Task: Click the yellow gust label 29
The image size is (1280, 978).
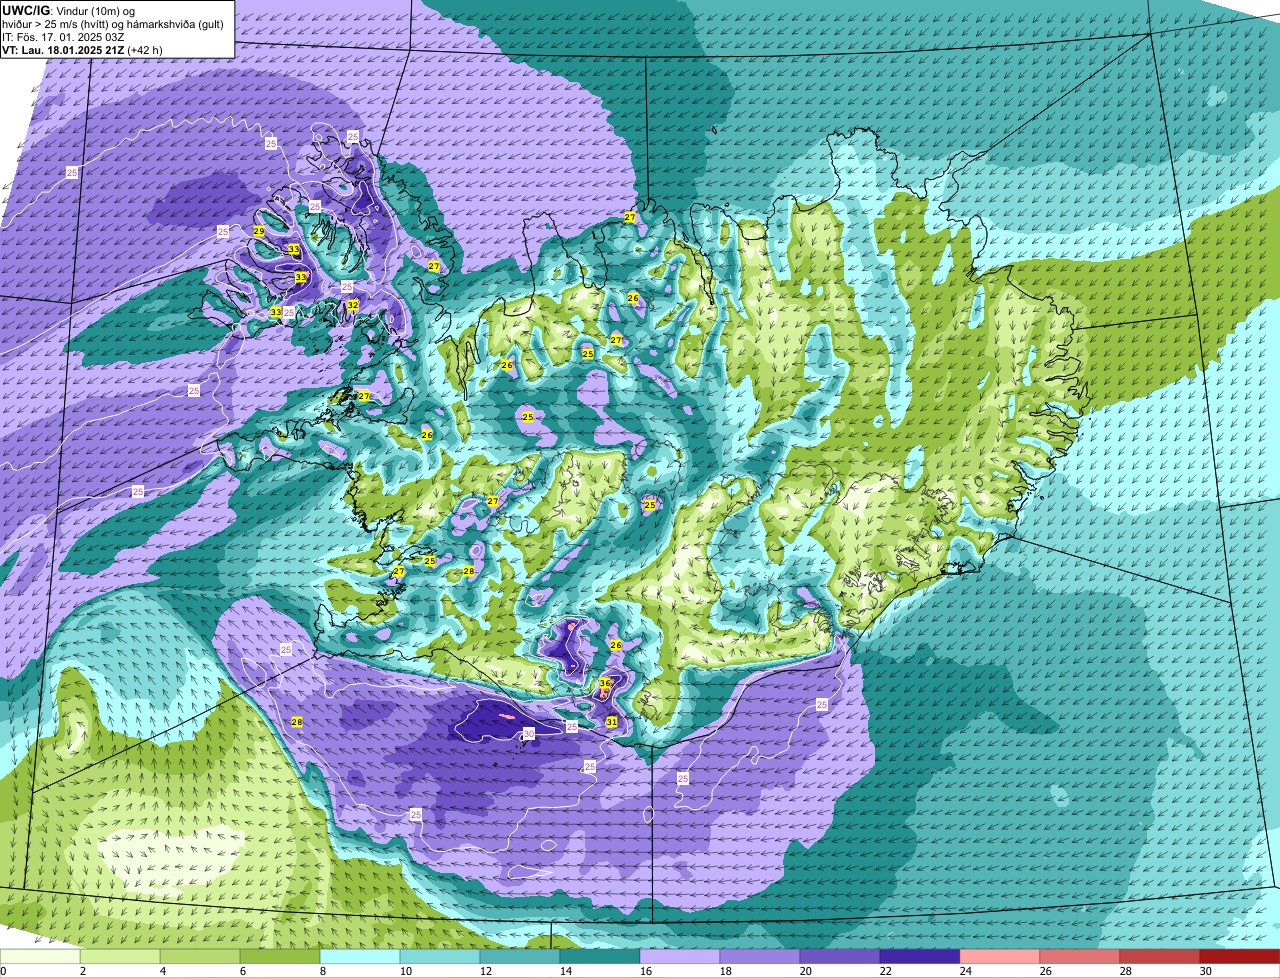Action: [259, 231]
